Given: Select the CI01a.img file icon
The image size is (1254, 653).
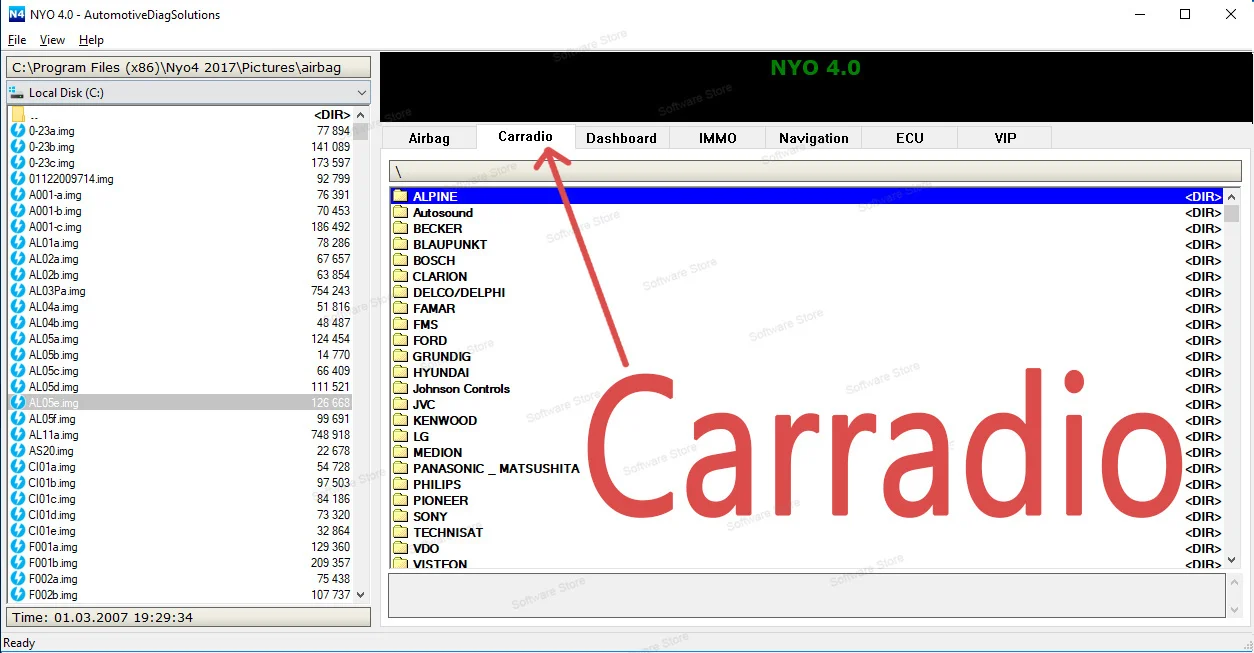Looking at the screenshot, I should click(x=18, y=467).
